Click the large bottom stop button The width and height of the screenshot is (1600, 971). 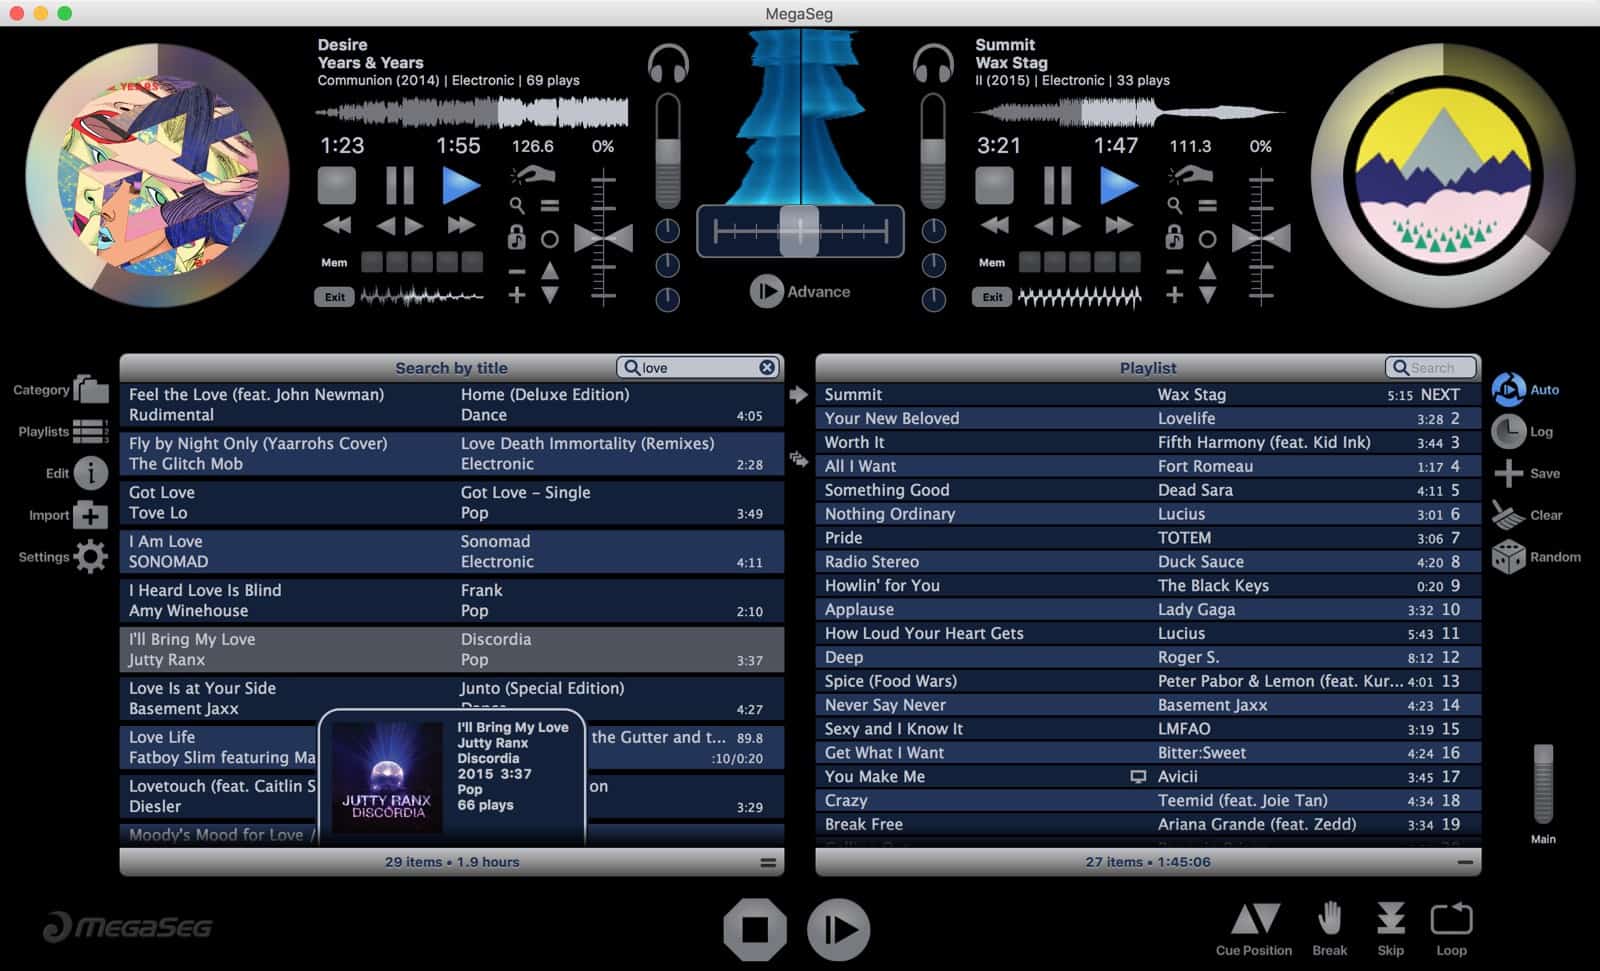[x=755, y=930]
